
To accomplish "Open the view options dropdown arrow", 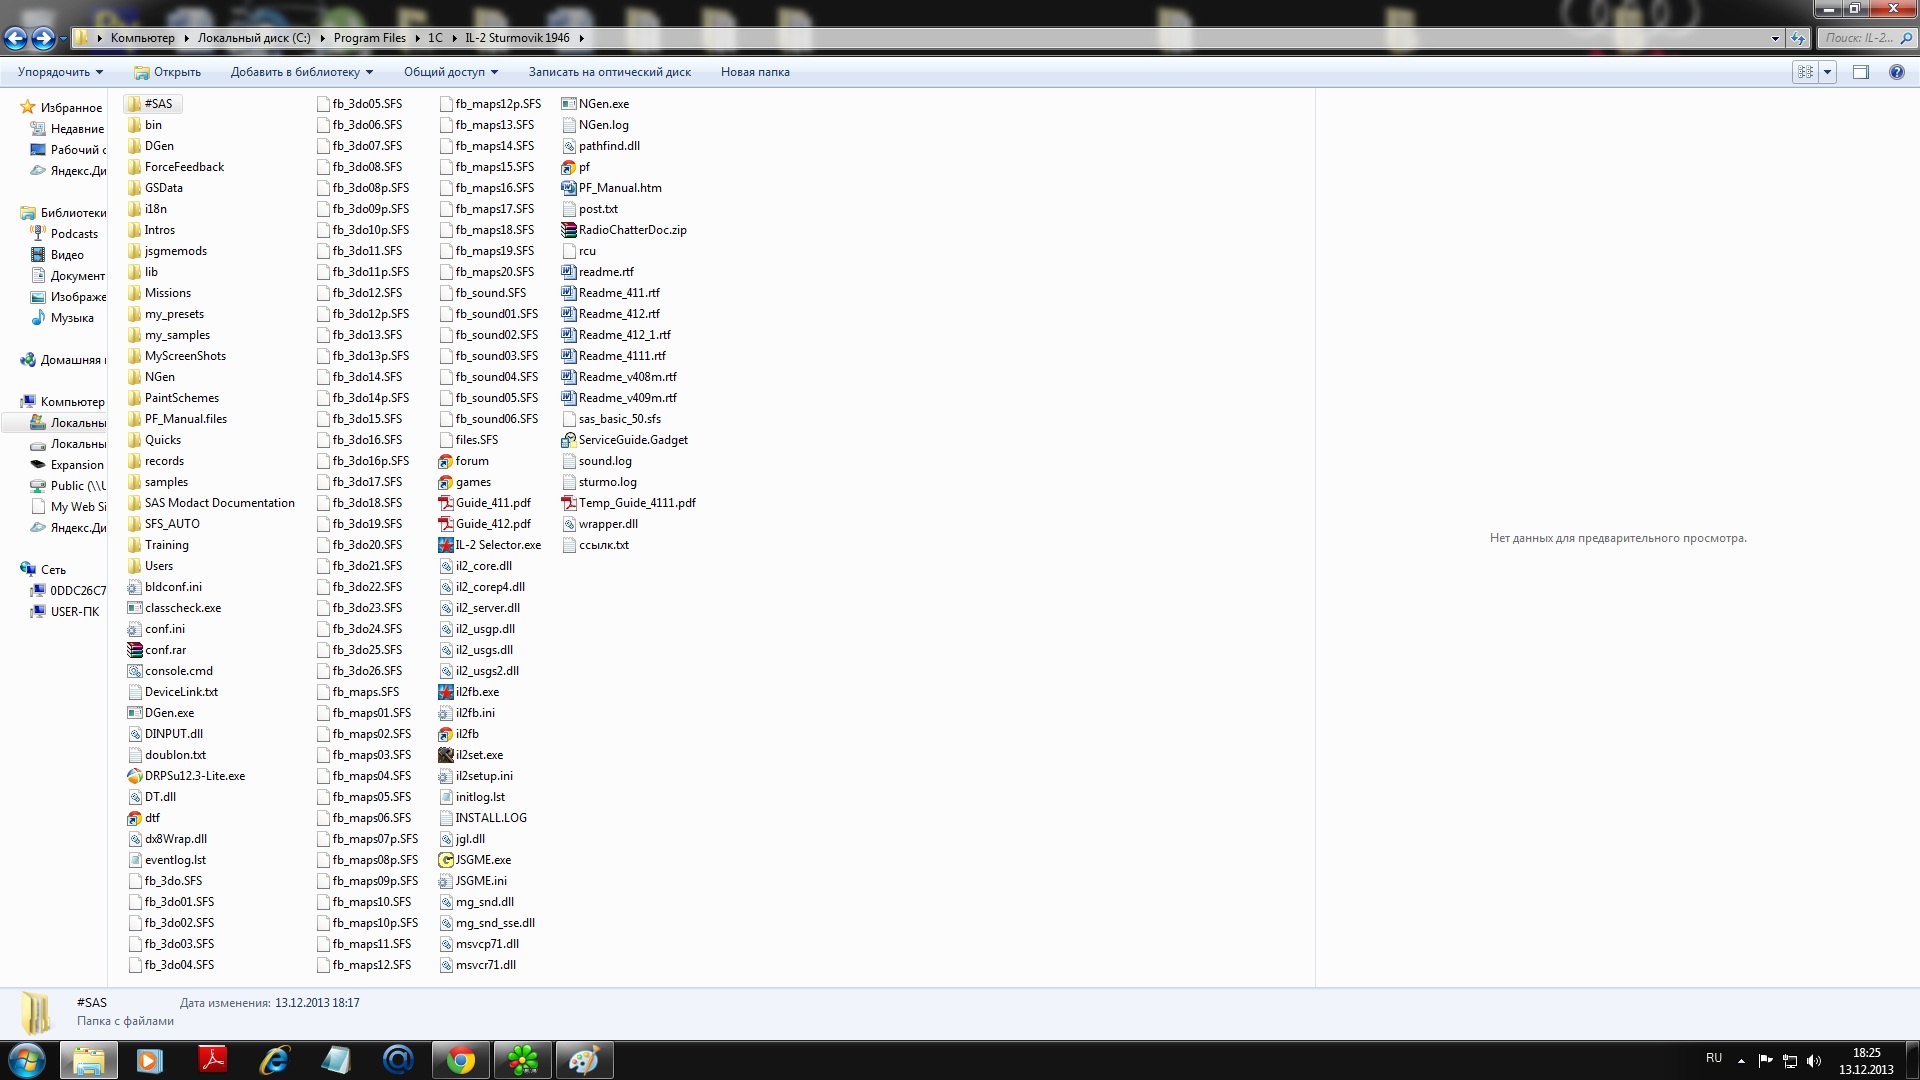I will (1828, 72).
